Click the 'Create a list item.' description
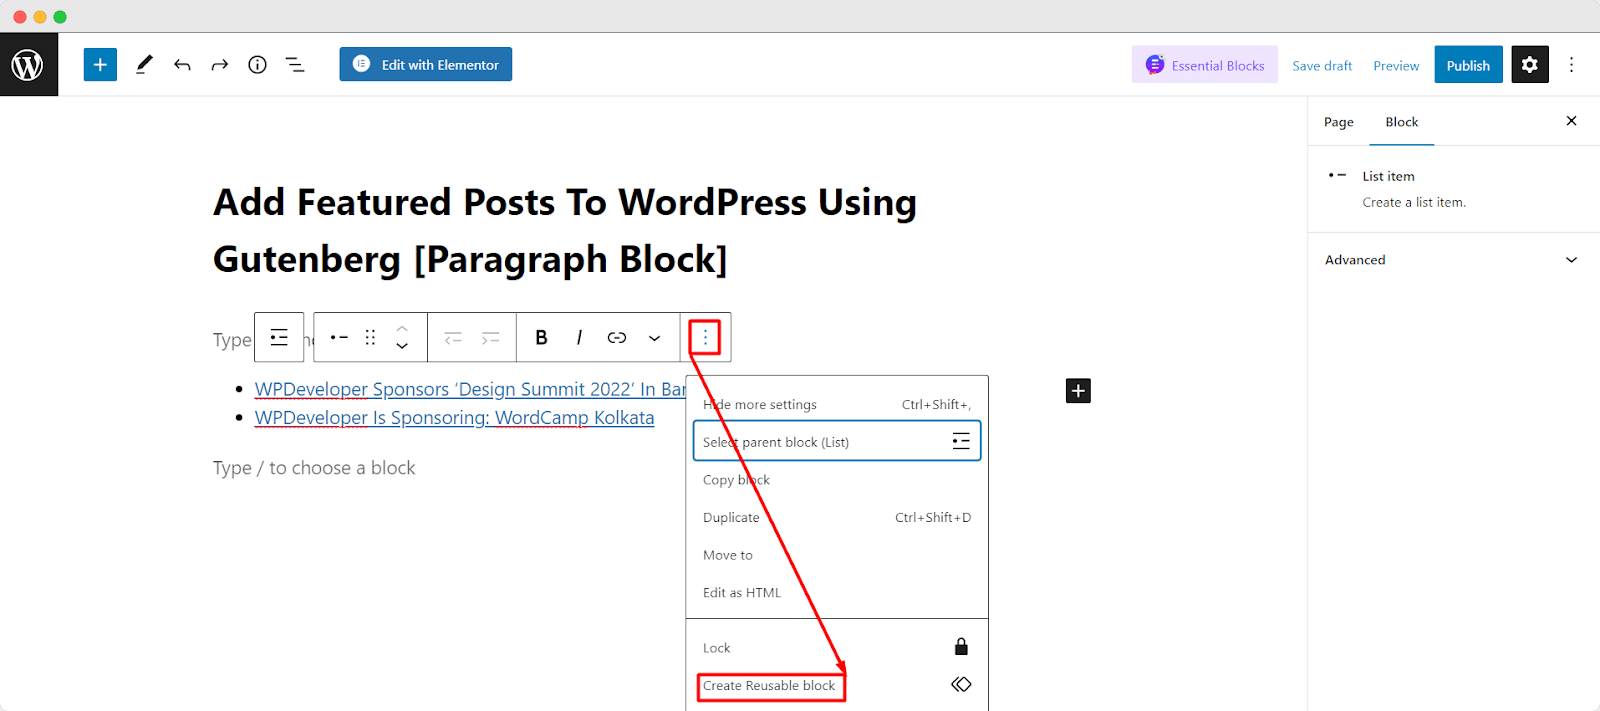 click(x=1414, y=203)
